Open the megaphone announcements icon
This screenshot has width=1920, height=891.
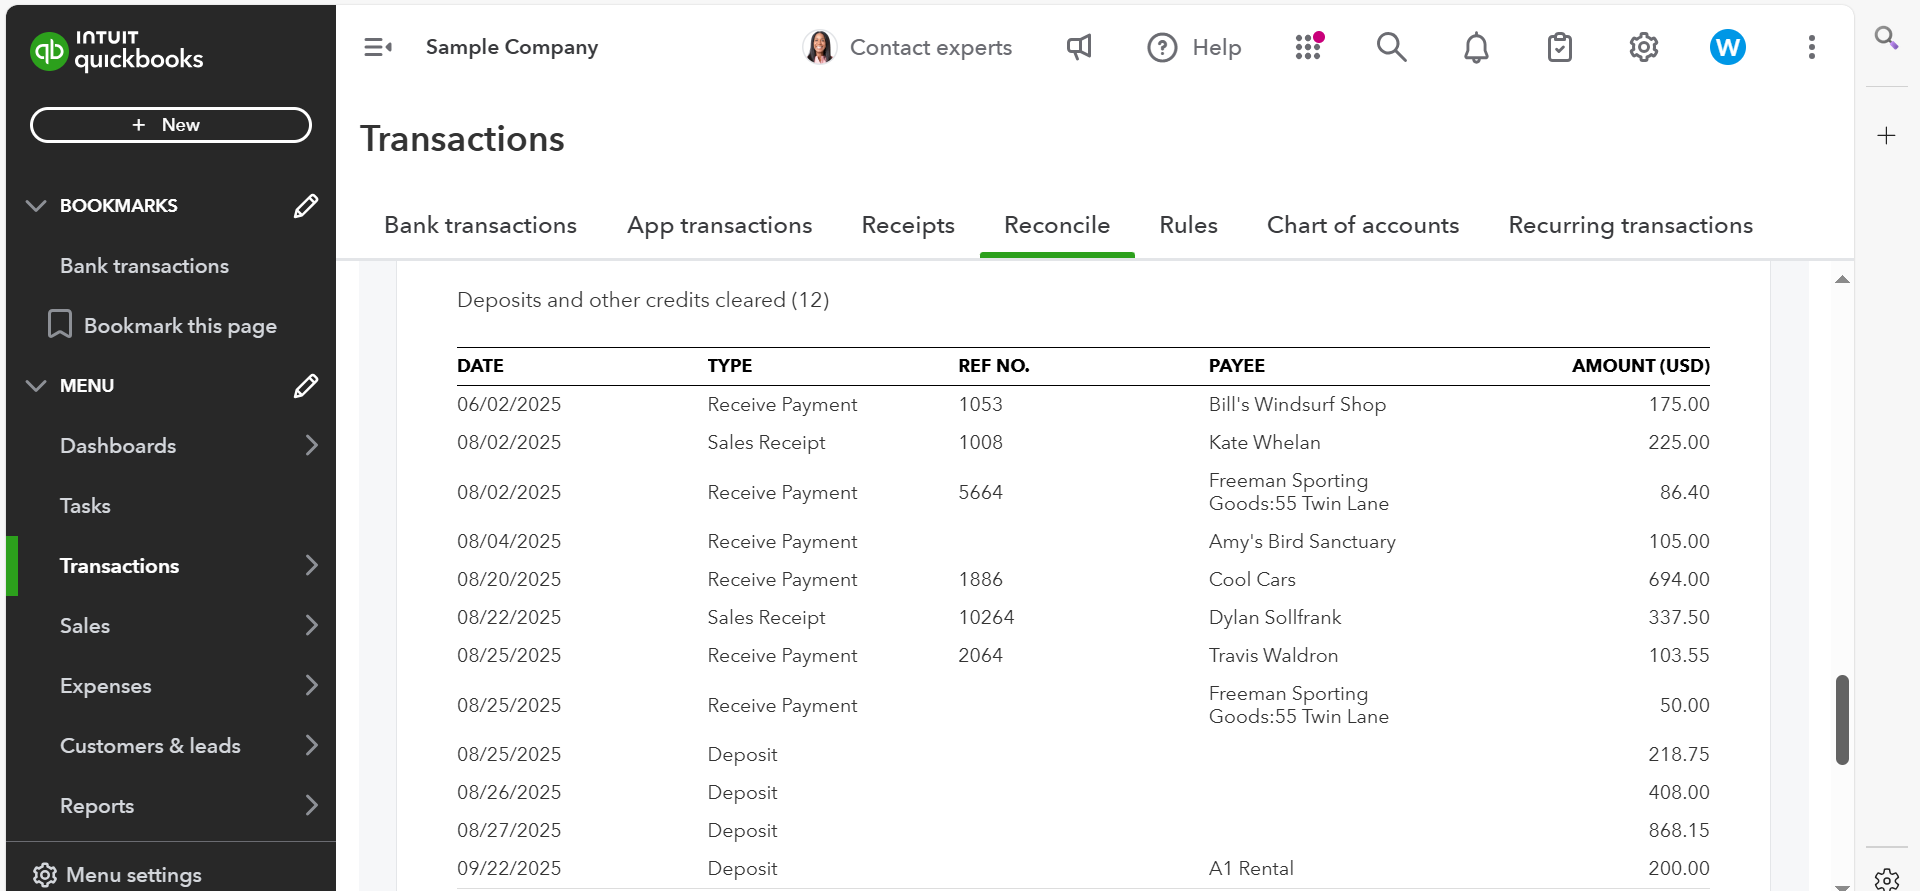point(1079,47)
